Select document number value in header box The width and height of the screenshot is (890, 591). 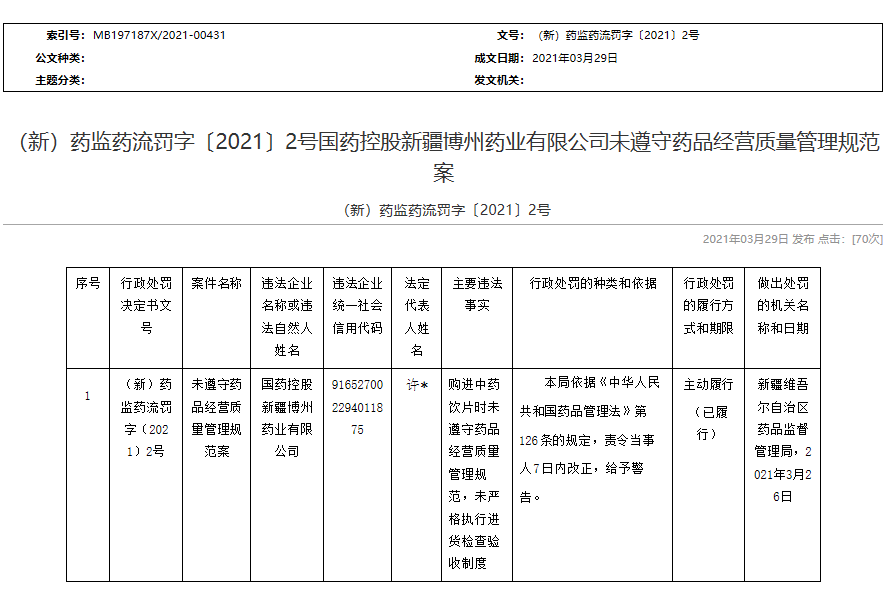pyautogui.click(x=618, y=35)
